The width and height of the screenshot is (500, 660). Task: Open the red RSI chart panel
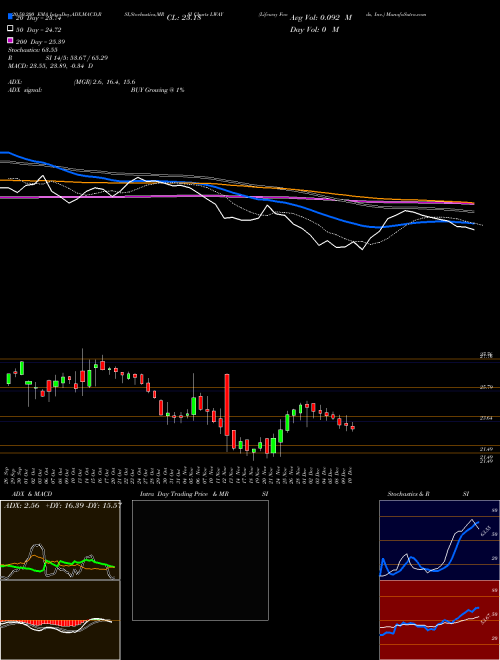pyautogui.click(x=439, y=620)
